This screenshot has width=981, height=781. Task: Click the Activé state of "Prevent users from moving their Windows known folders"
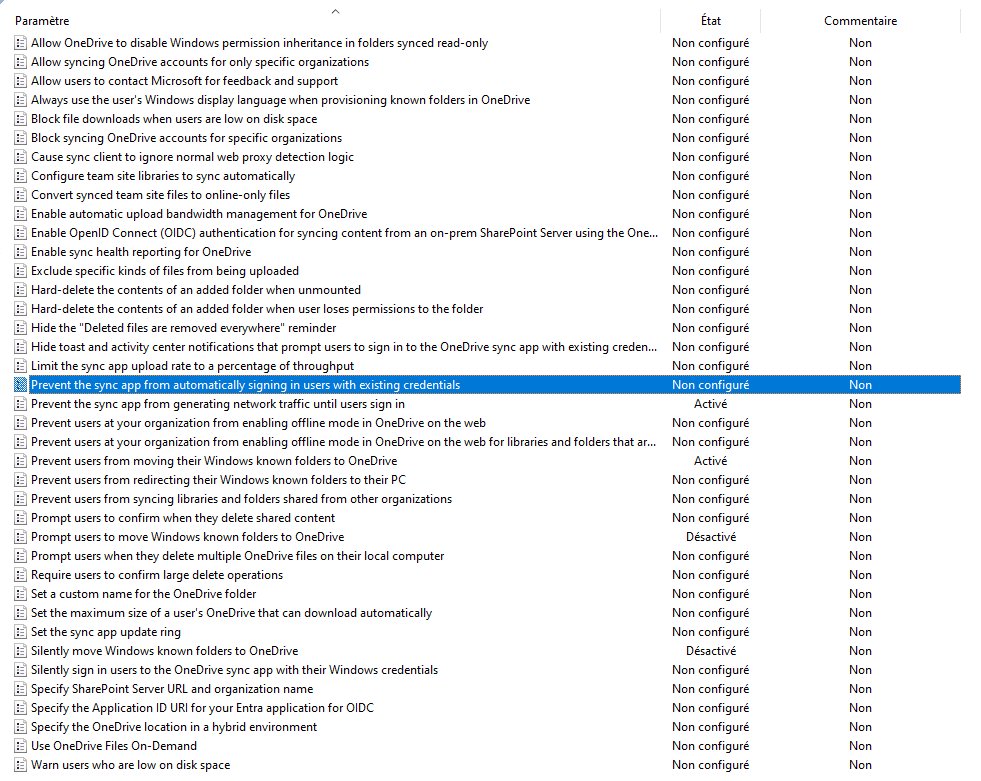pos(711,461)
